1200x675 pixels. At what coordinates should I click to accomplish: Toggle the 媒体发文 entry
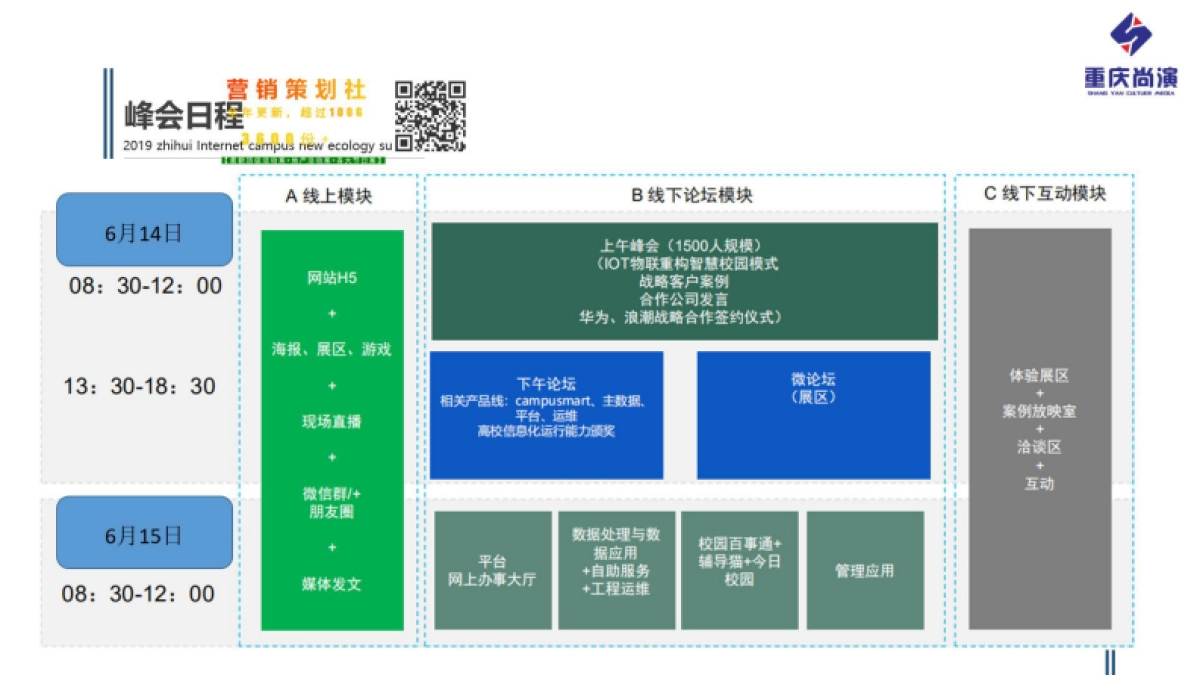tap(332, 582)
